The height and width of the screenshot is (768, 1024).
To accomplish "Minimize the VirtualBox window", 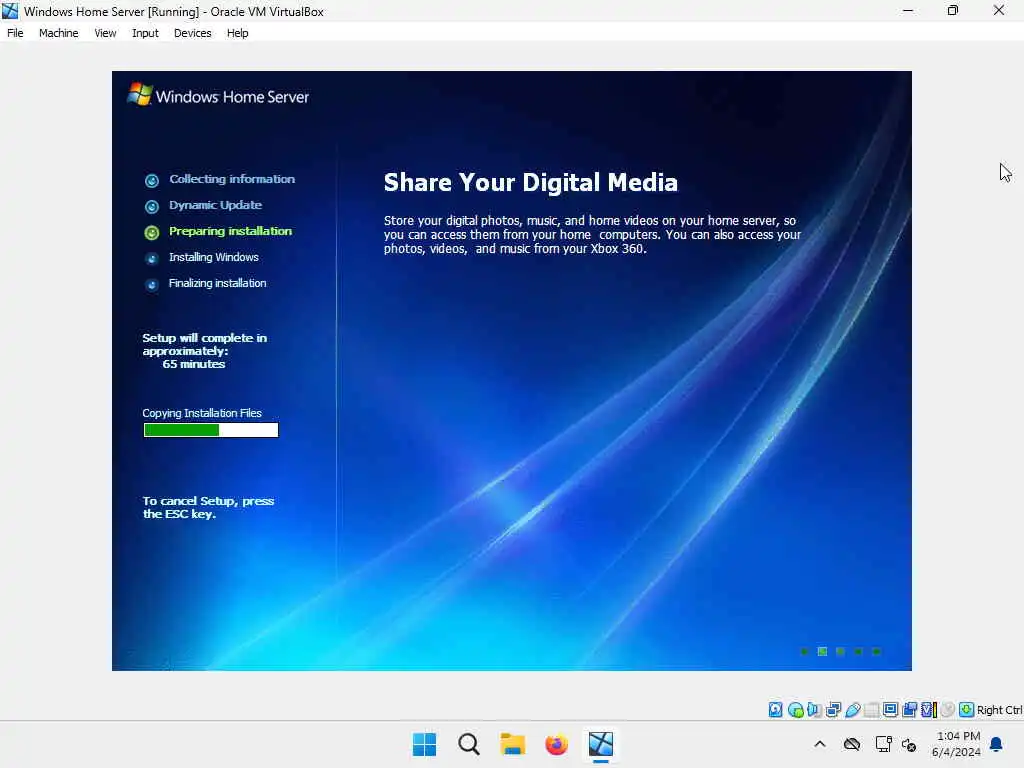I will tap(908, 10).
